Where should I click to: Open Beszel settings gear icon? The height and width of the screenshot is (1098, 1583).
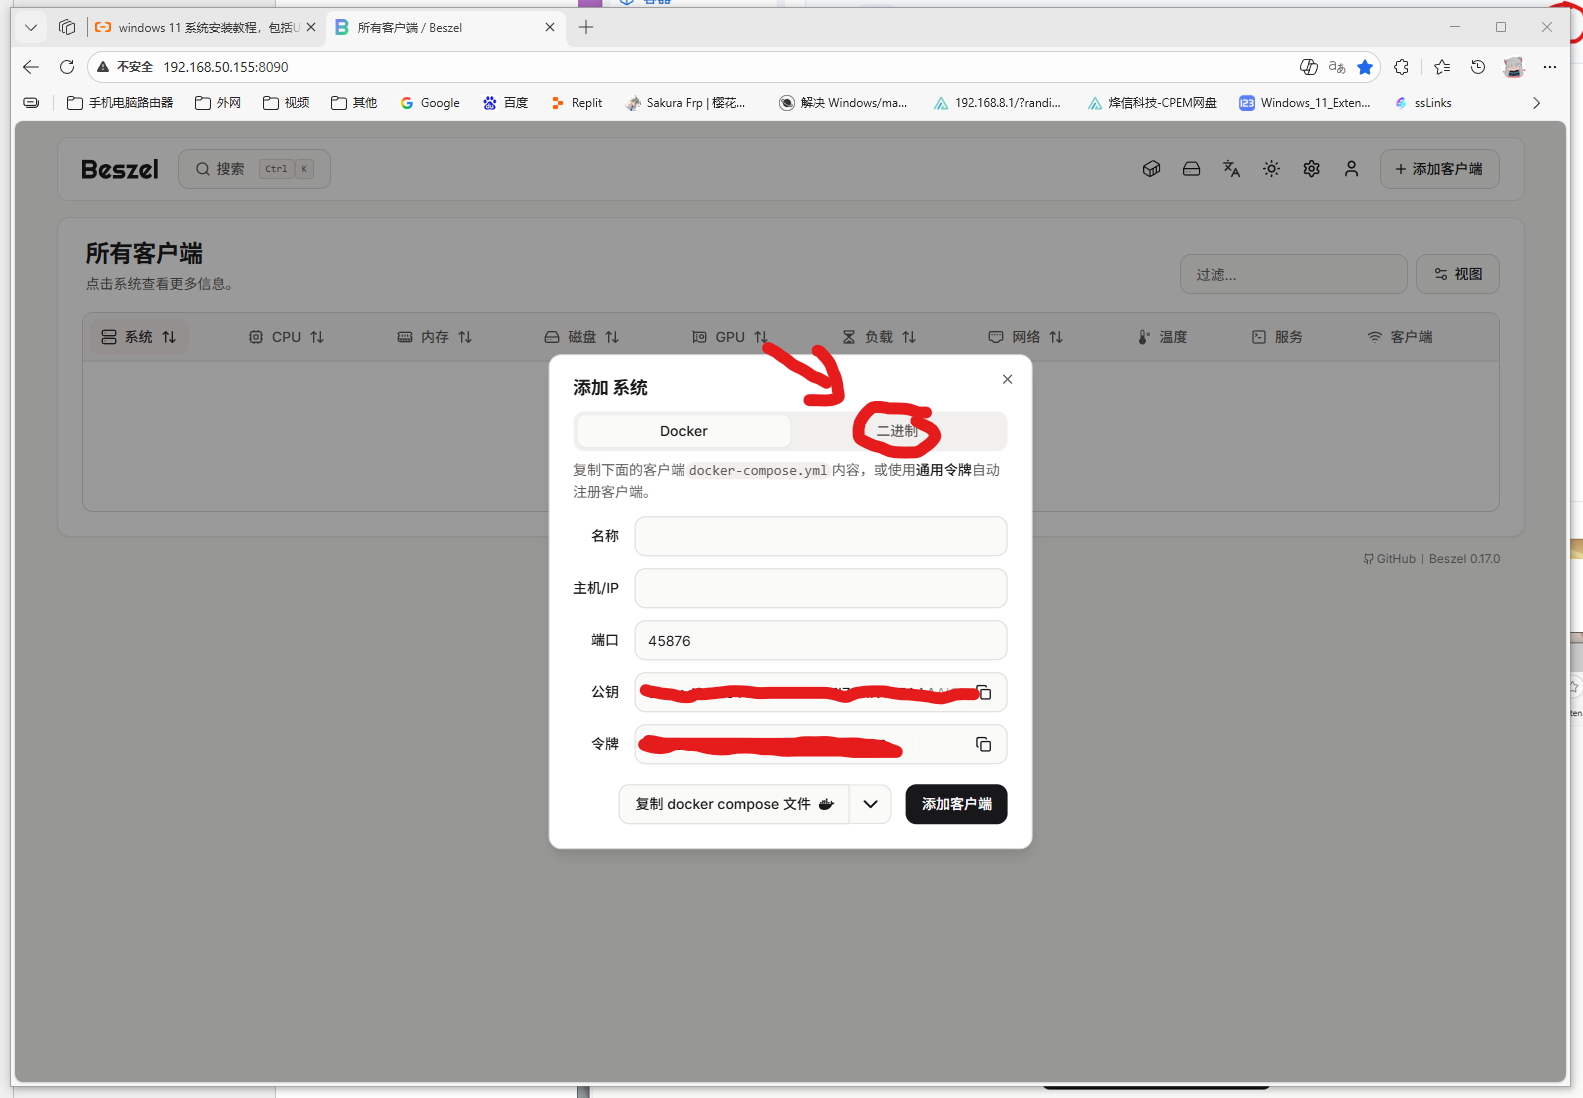pos(1311,169)
